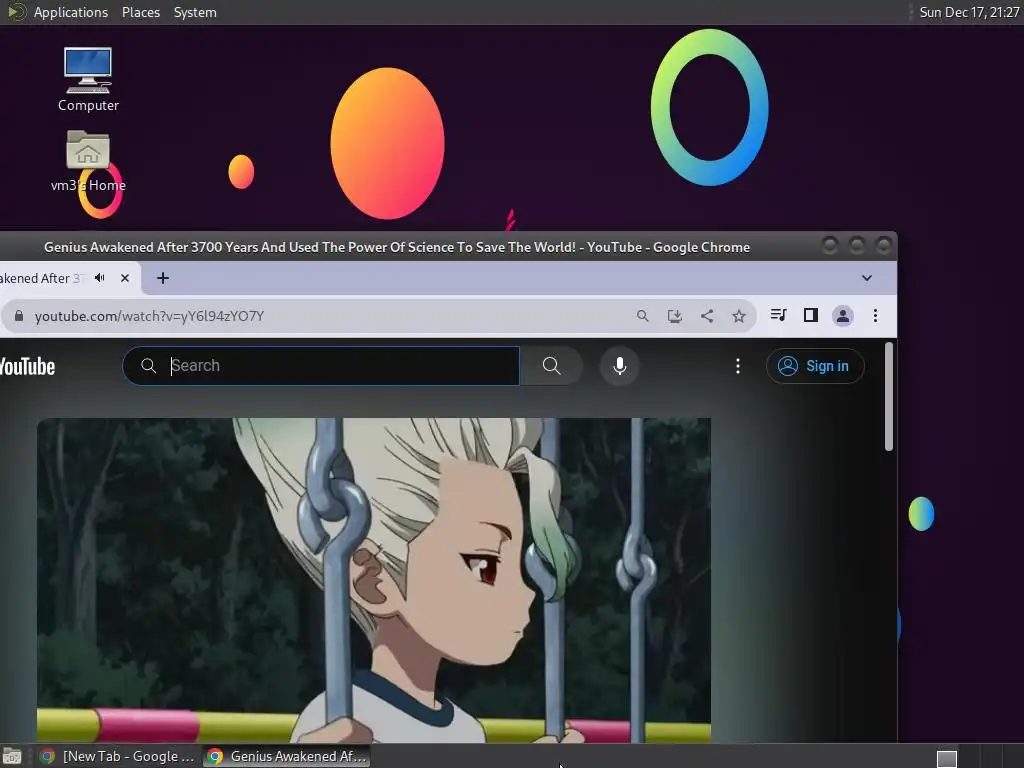The width and height of the screenshot is (1024, 768).
Task: Toggle the Chrome side panel
Action: [810, 315]
